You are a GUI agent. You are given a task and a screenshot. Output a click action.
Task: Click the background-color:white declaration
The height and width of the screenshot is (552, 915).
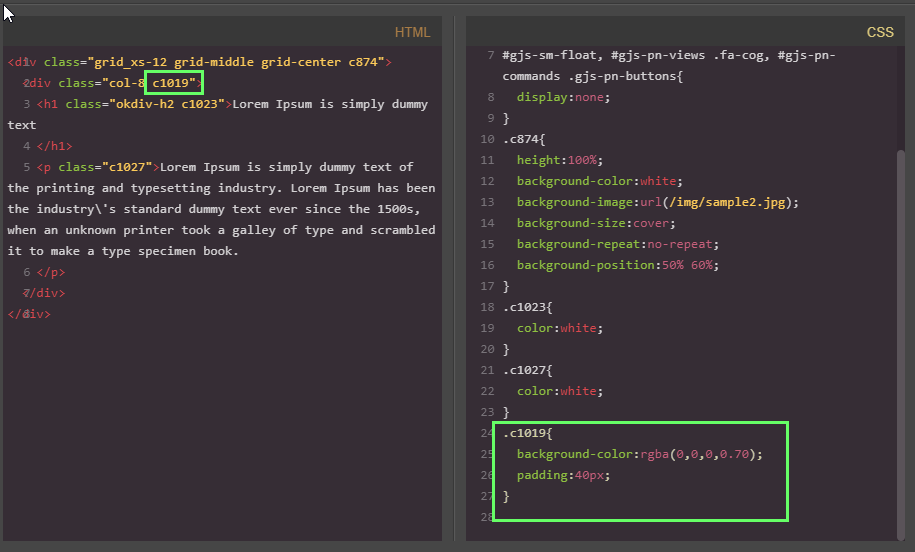599,181
